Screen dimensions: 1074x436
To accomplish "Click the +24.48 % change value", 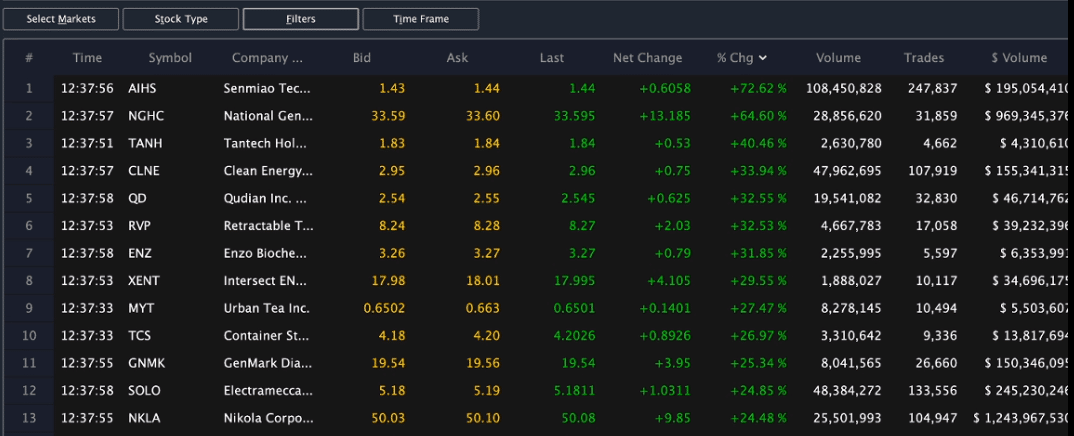I will (x=758, y=418).
